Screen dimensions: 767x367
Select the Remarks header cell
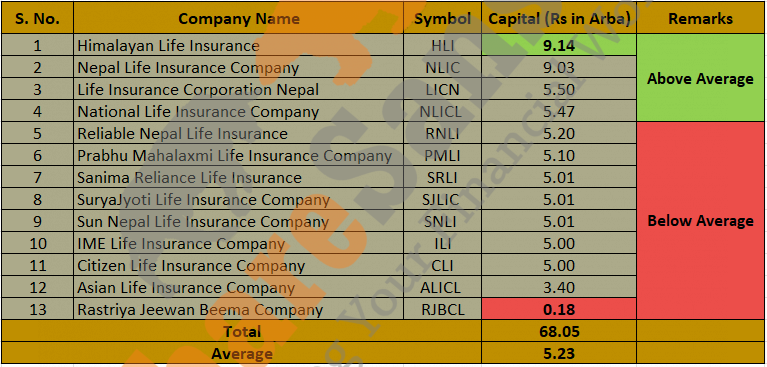[x=700, y=18]
